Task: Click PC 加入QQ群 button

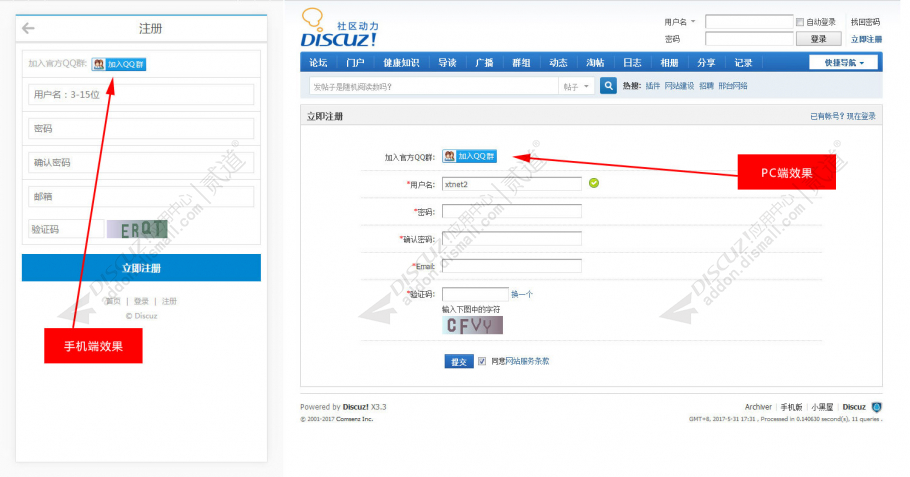Action: pos(470,156)
